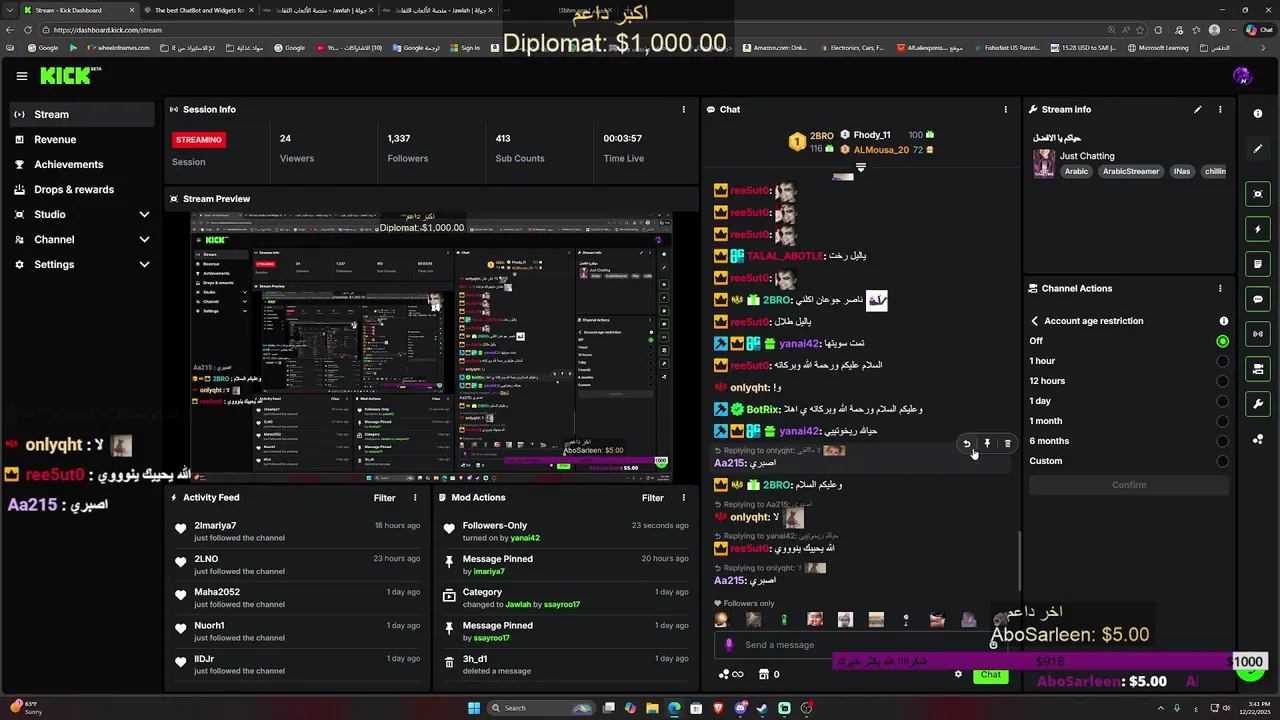Open the user profile avatar menu
The image size is (1280, 720).
click(x=1242, y=76)
